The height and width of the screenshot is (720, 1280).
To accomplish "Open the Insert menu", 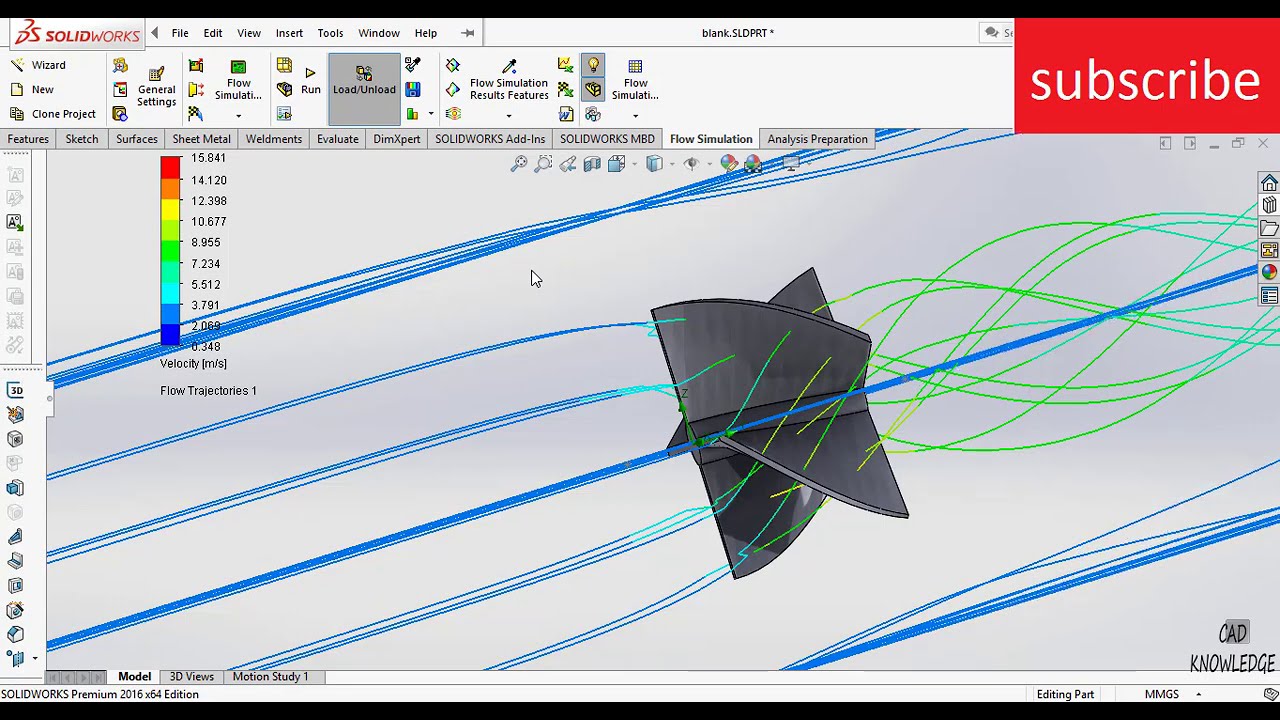I will point(289,33).
